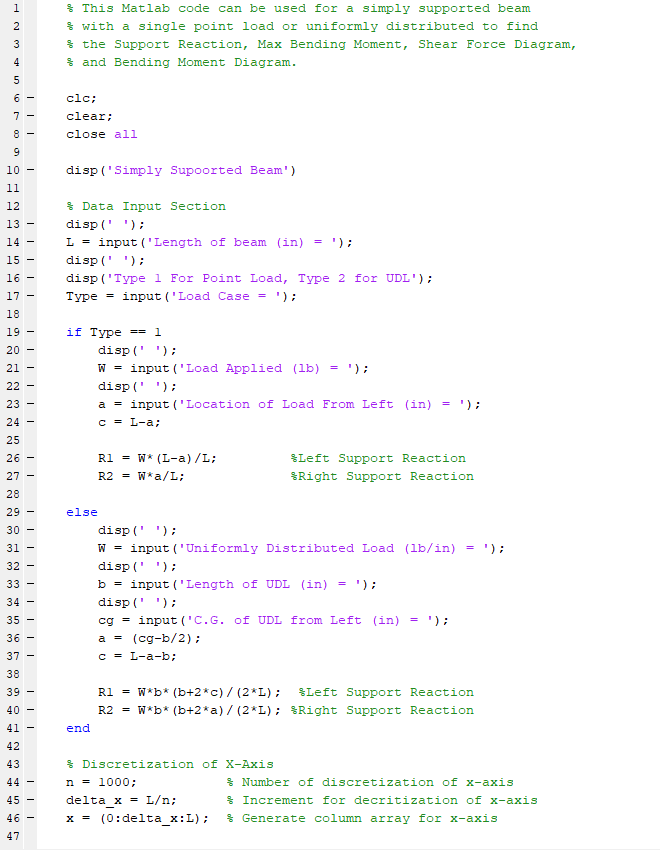Click the 'else' keyword
This screenshot has width=660, height=850.
click(82, 512)
